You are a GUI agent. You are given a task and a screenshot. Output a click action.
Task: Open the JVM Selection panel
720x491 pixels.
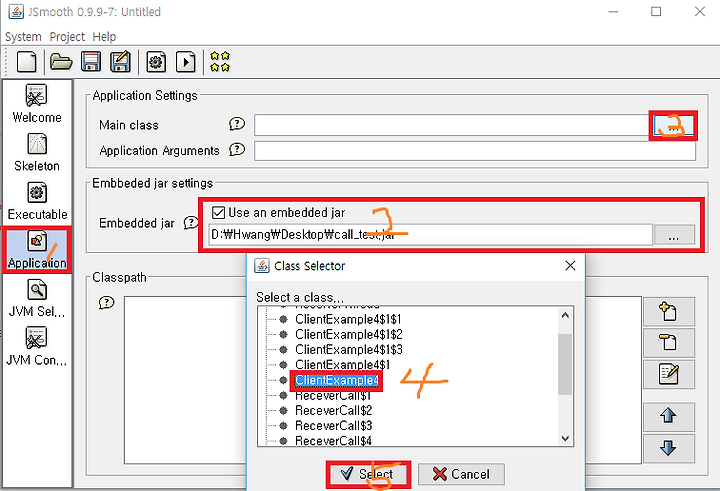(37, 299)
